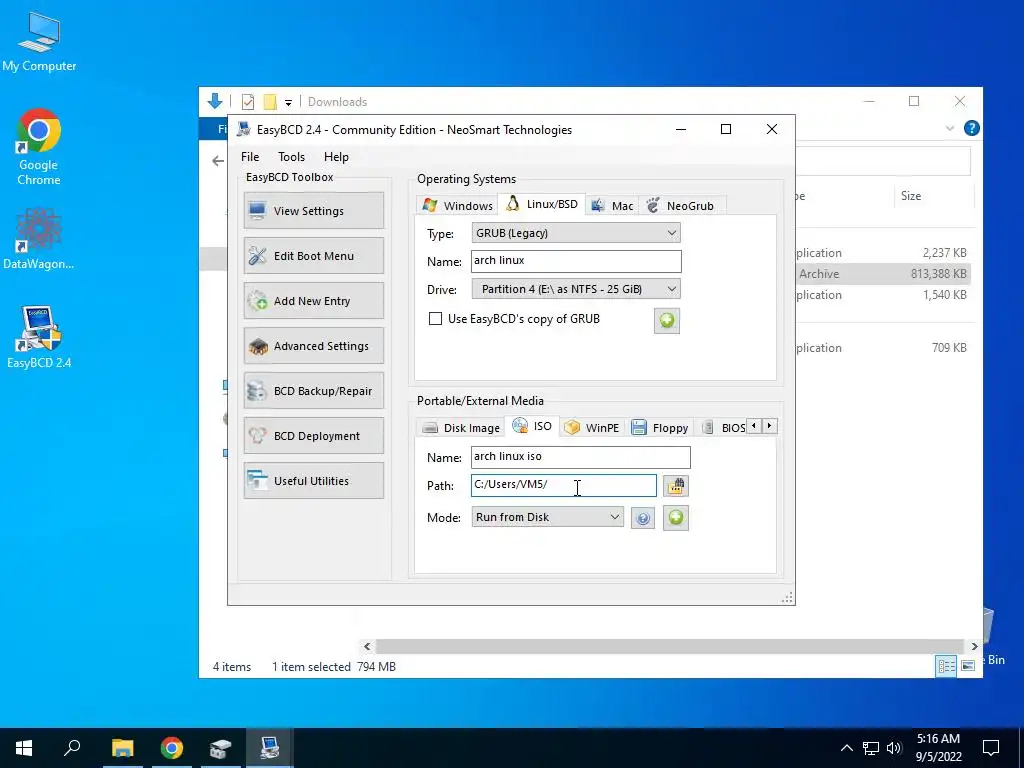This screenshot has width=1024, height=768.
Task: Click the ISO Path text field
Action: point(564,485)
